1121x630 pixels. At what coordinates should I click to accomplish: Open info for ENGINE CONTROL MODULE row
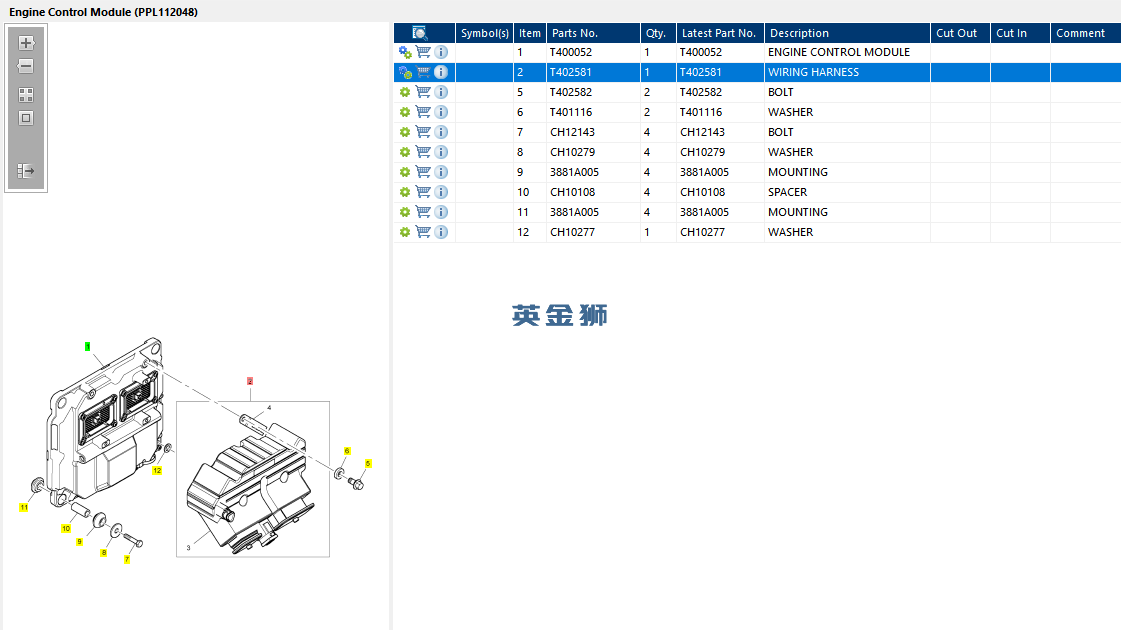click(441, 52)
